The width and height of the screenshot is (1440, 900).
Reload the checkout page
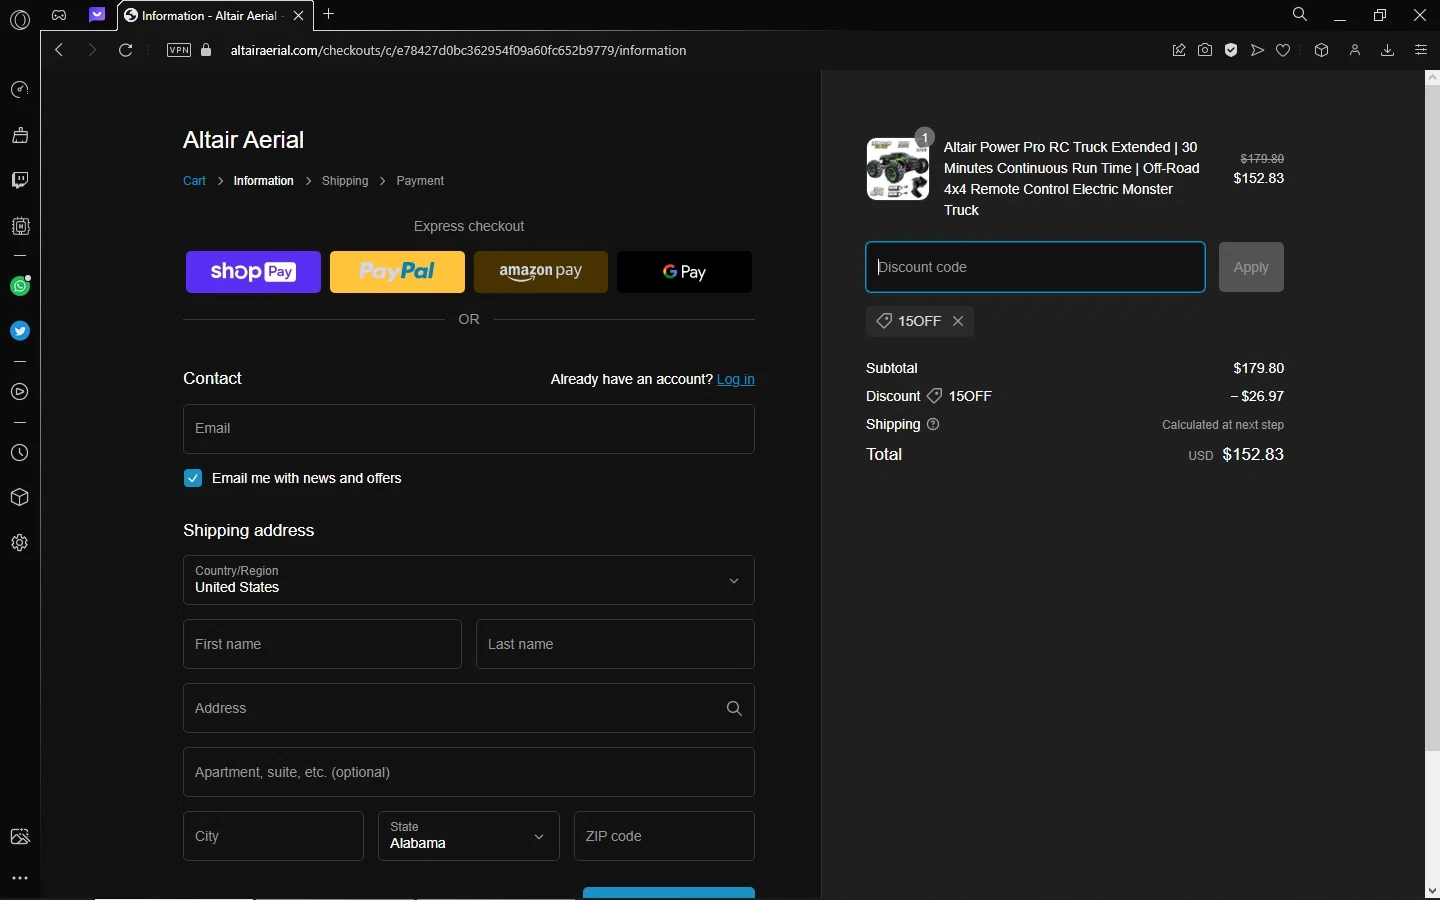coord(126,50)
